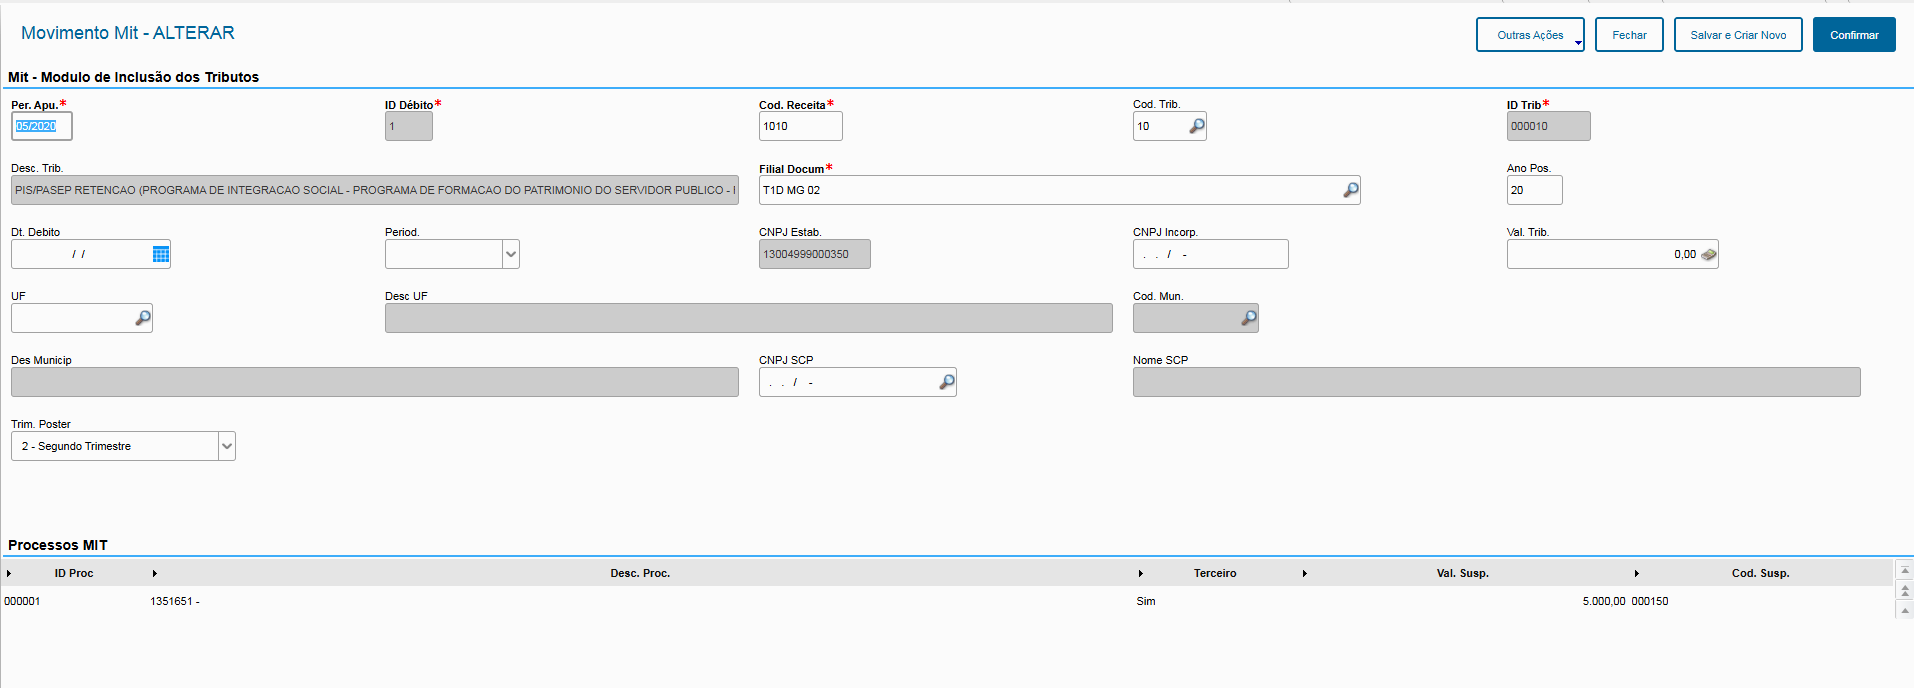Viewport: 1914px width, 688px height.
Task: Open calculator icon in Val. Trib. field
Action: [1709, 255]
